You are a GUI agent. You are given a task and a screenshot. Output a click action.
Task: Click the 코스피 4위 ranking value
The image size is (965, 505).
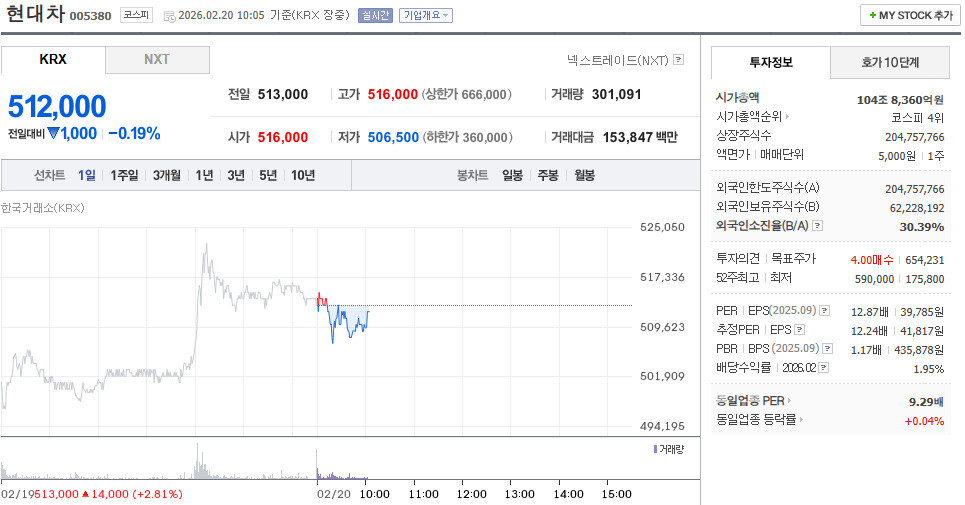[918, 118]
